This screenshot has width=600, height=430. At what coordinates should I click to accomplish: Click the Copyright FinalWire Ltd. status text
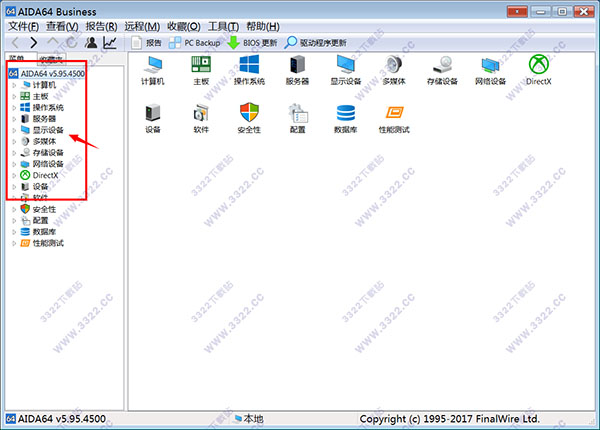coord(450,419)
